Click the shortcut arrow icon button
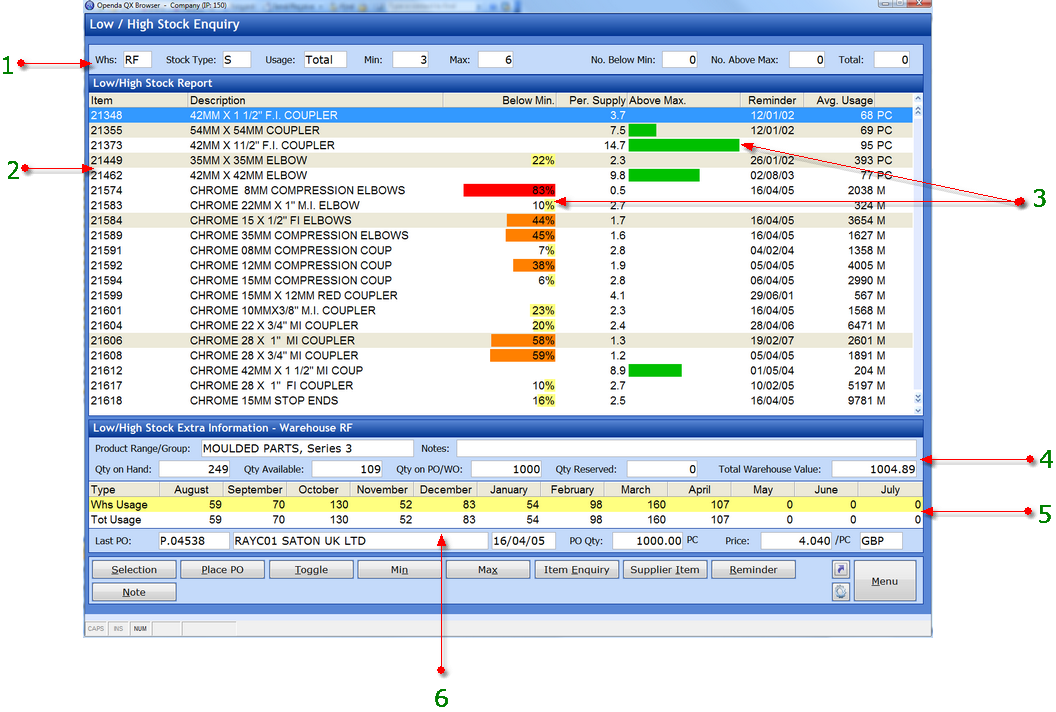The width and height of the screenshot is (1056, 712). [840, 570]
